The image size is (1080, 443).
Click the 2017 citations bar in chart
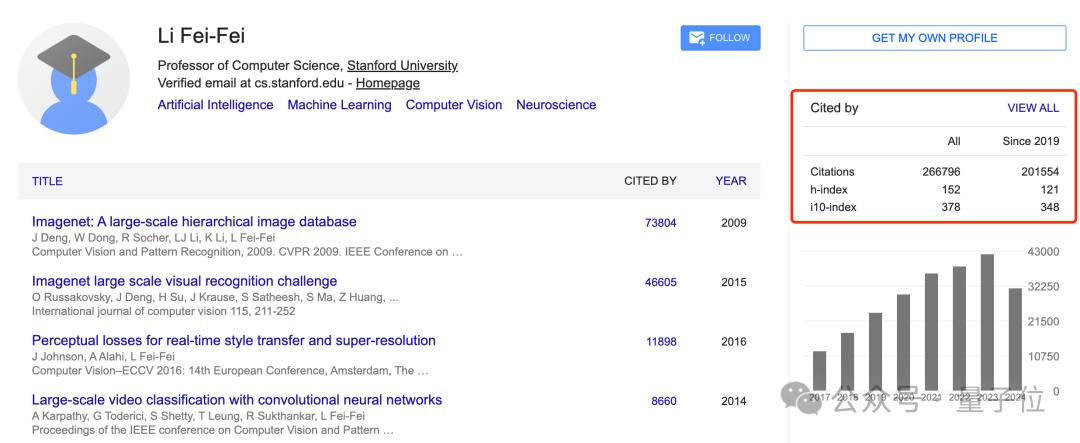[820, 371]
